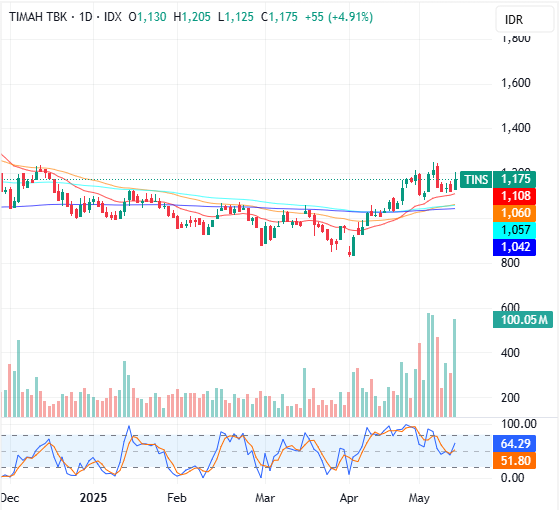Click the 2025 date on time axis
559x510 pixels.
coord(93,498)
